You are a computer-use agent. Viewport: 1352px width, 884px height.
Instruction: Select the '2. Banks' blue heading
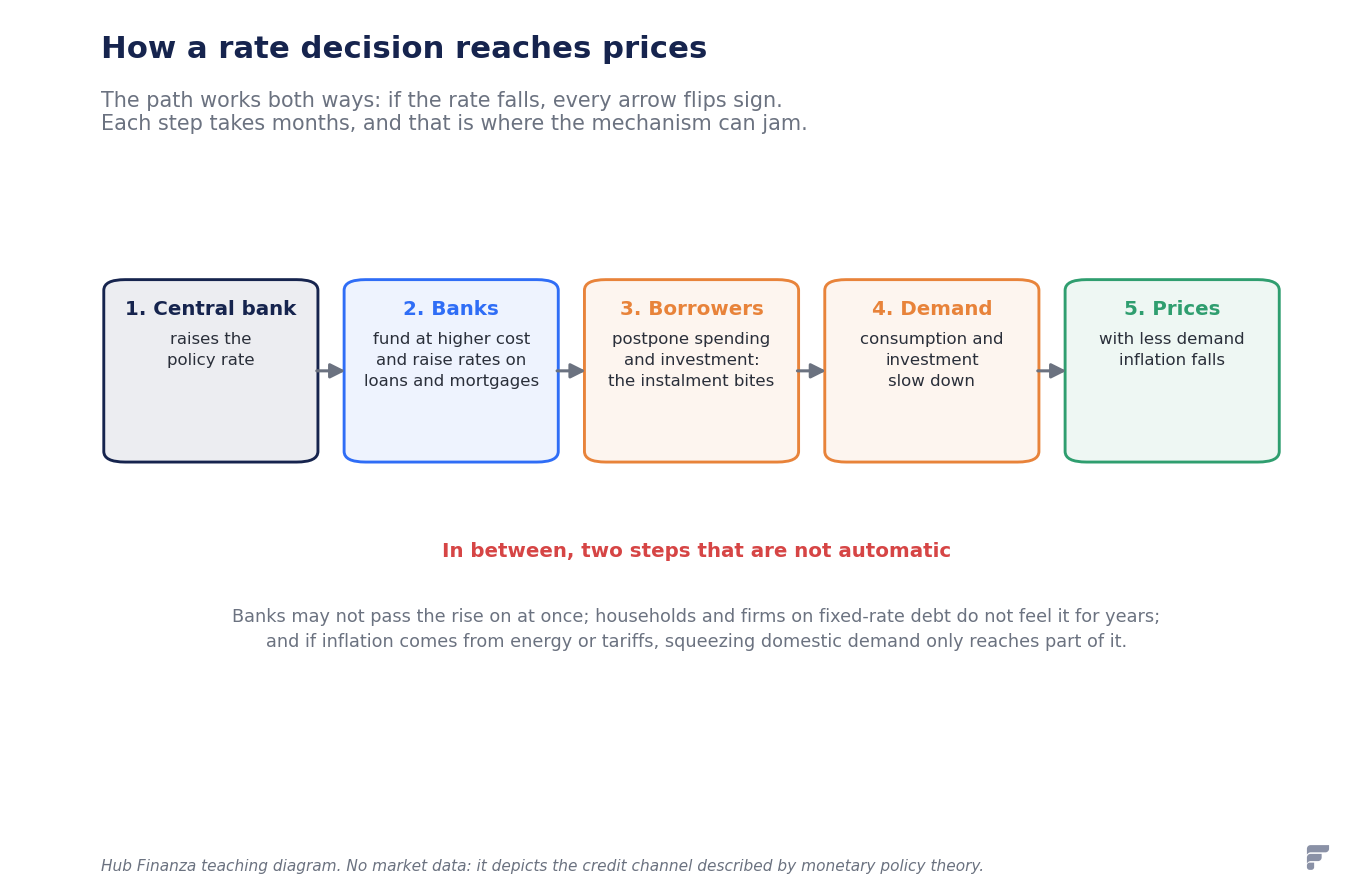[x=451, y=309]
